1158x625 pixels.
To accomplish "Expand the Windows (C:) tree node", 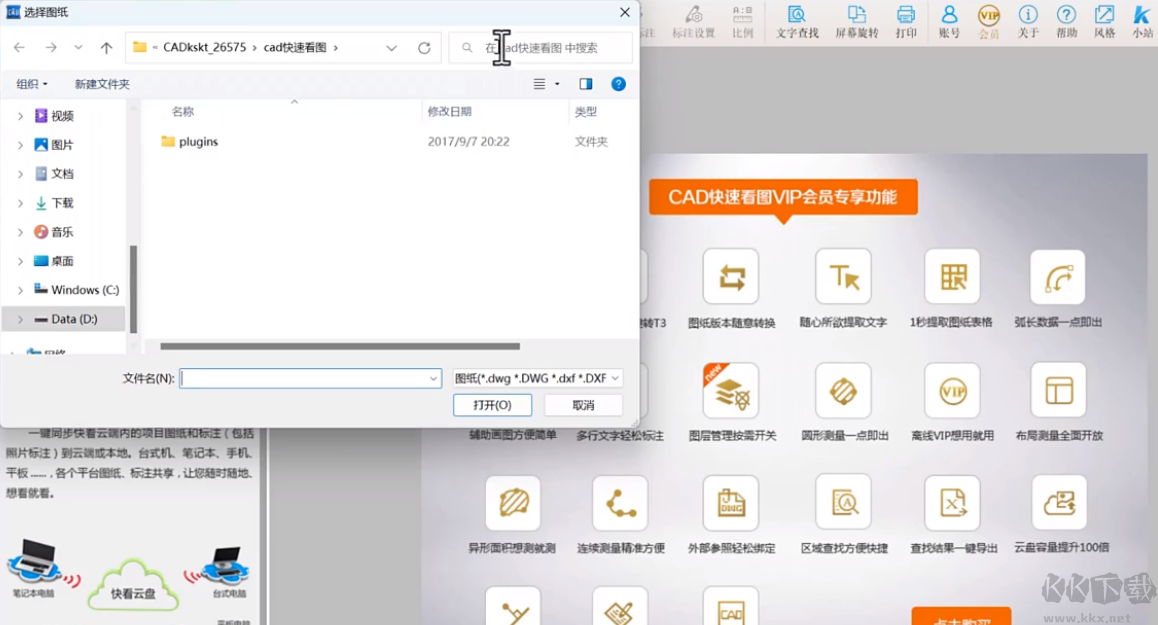I will tap(20, 290).
